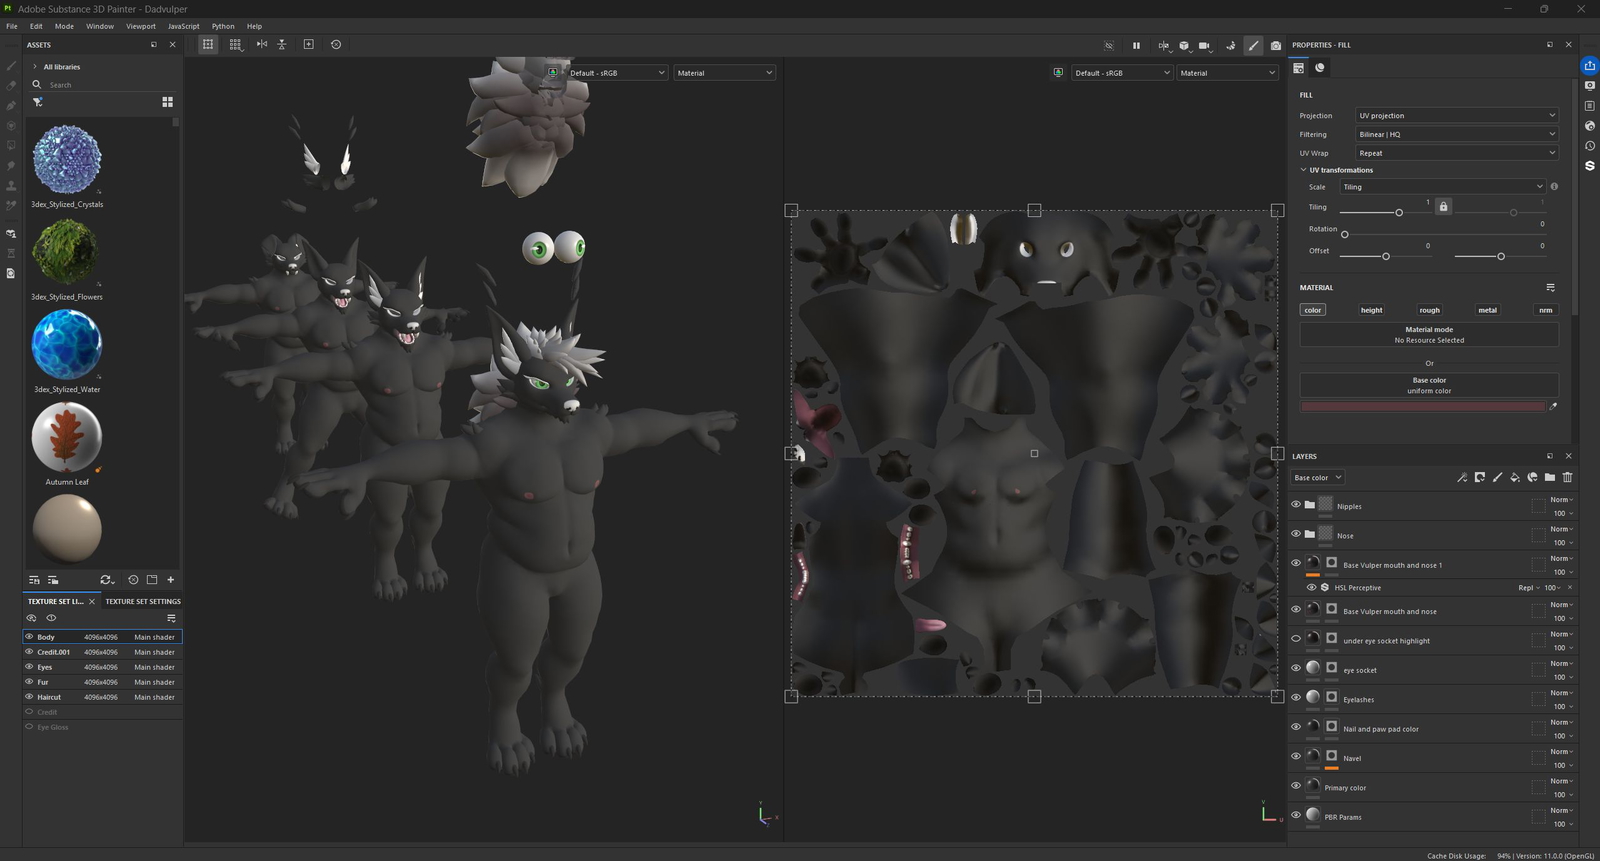This screenshot has height=861, width=1600.
Task: Click the camera screenshot icon in toolbar
Action: pos(1275,45)
